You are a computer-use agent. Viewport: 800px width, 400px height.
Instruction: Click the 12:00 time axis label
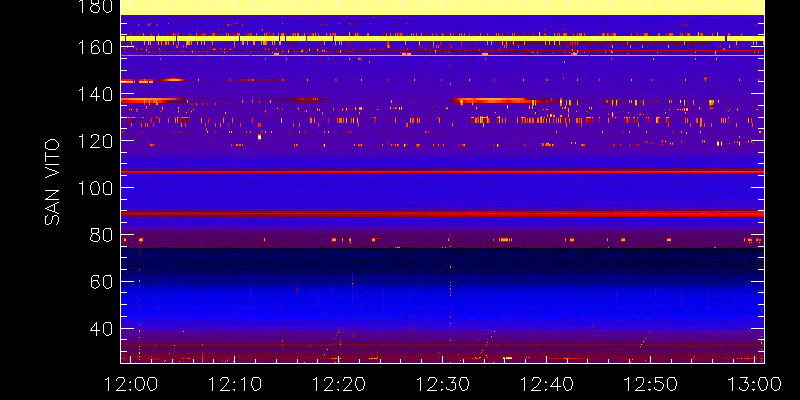131,384
